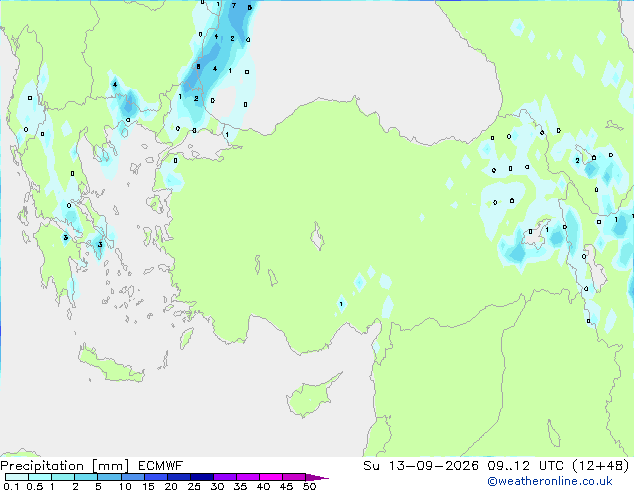Image resolution: width=634 pixels, height=490 pixels.
Task: Click the island of Cyprus on the map
Action: point(311,396)
